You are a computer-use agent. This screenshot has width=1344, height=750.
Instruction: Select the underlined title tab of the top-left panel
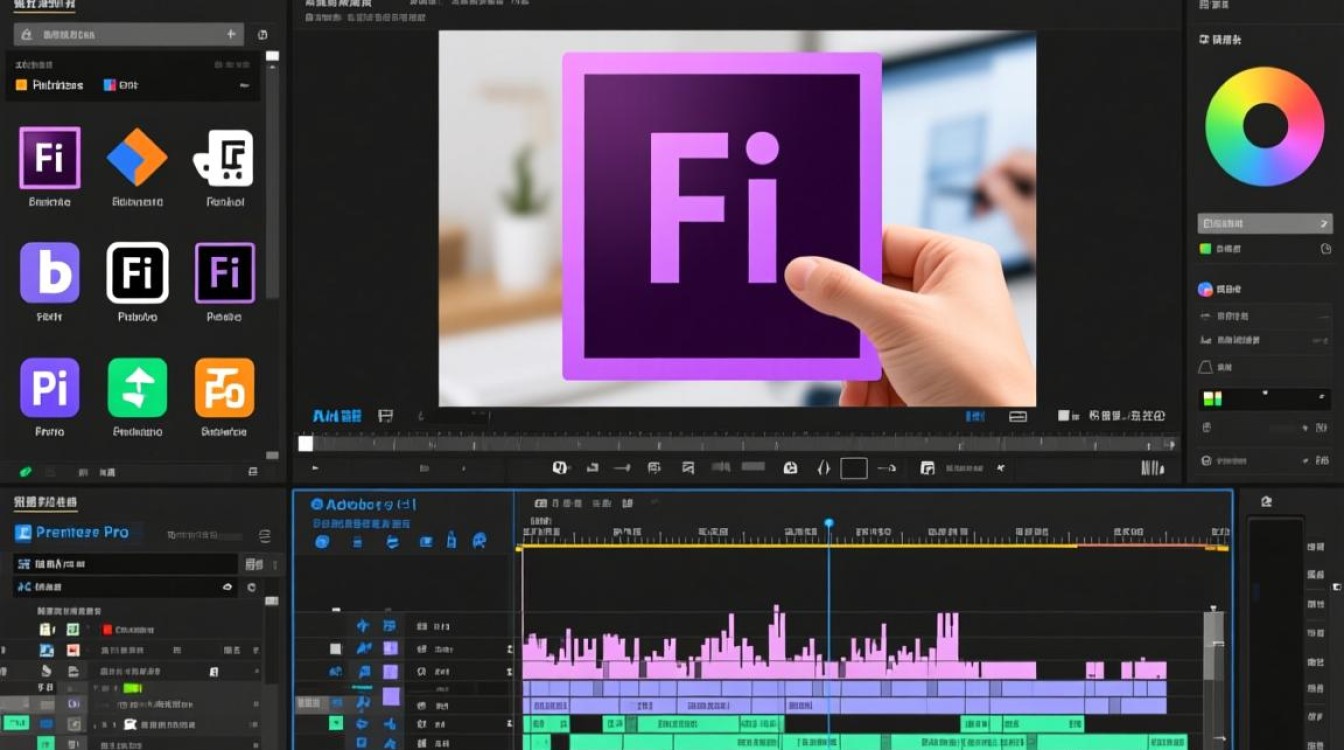[44, 4]
